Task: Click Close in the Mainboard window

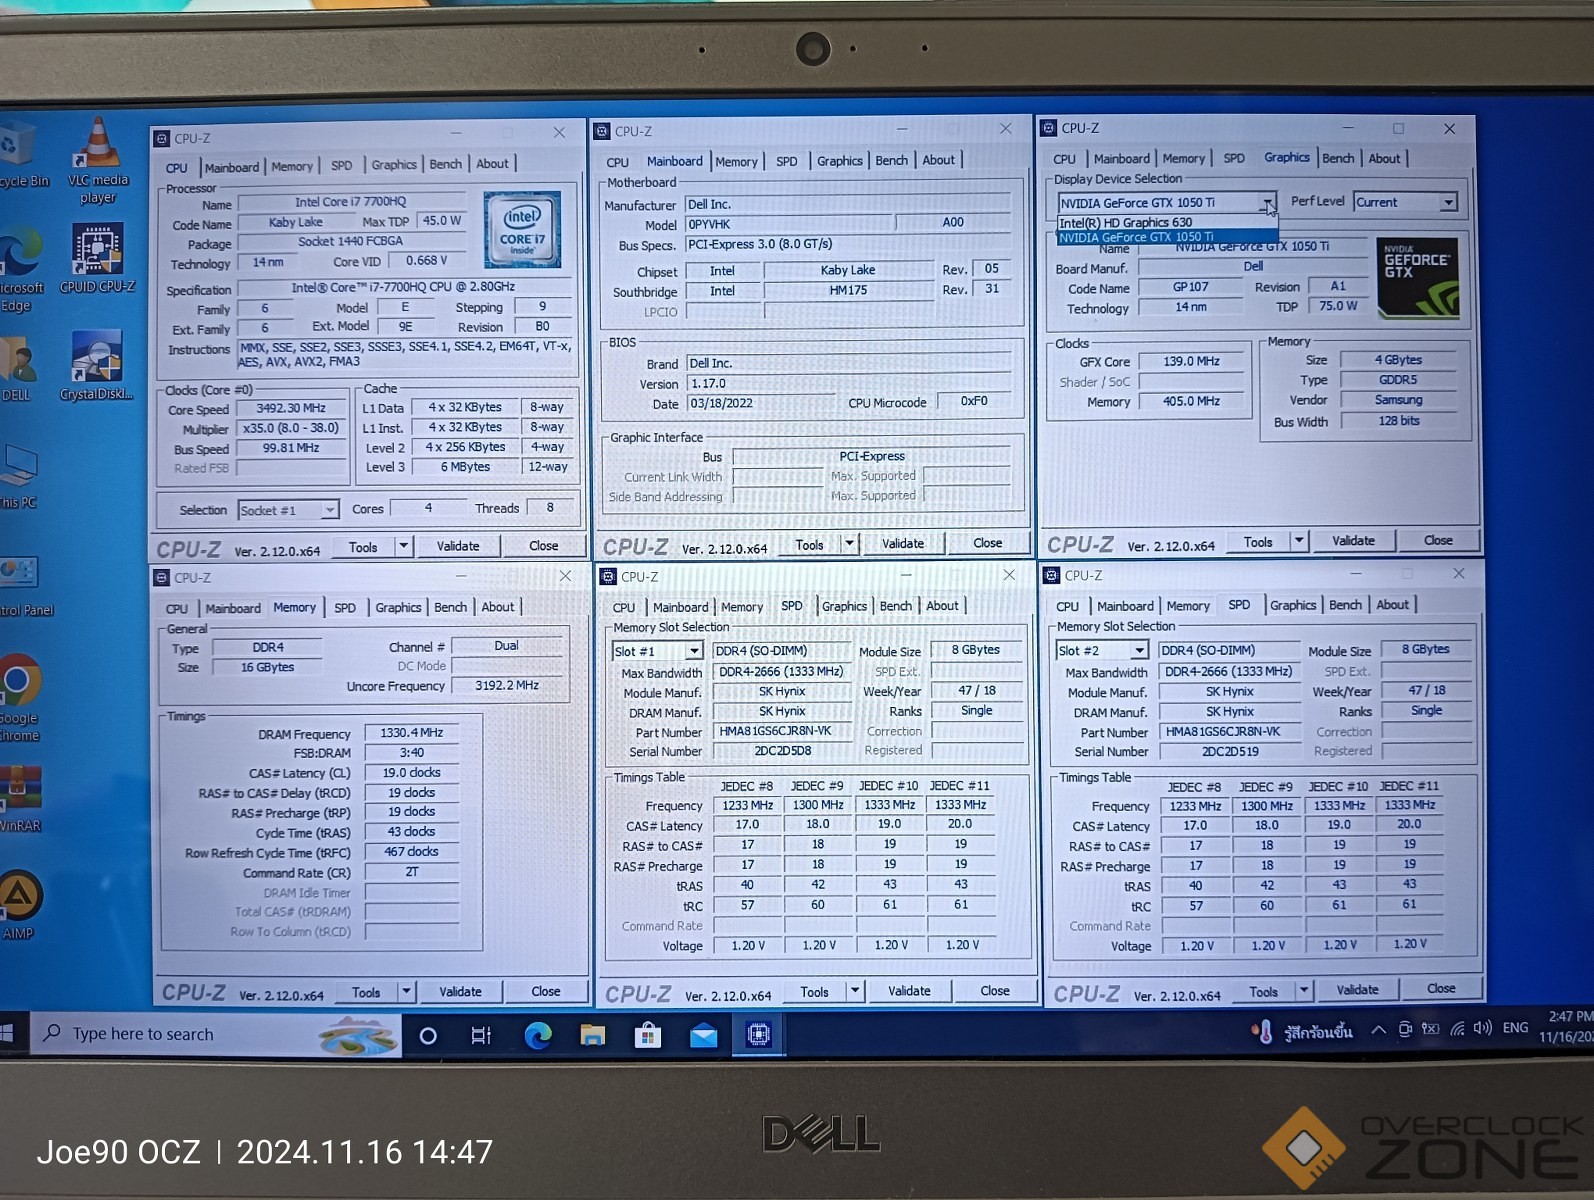Action: click(x=988, y=543)
